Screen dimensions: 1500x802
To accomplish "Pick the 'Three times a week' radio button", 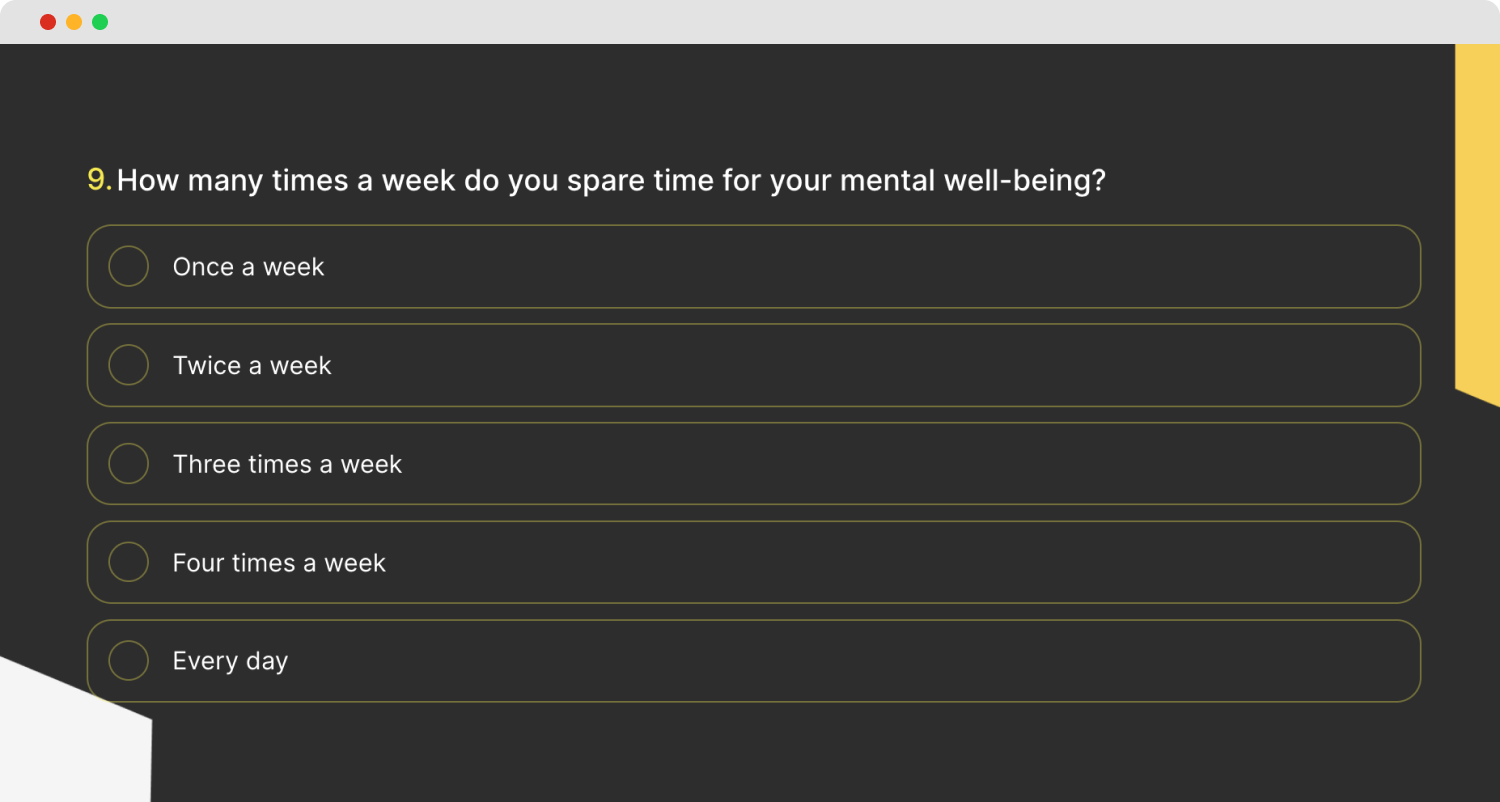I will (128, 464).
